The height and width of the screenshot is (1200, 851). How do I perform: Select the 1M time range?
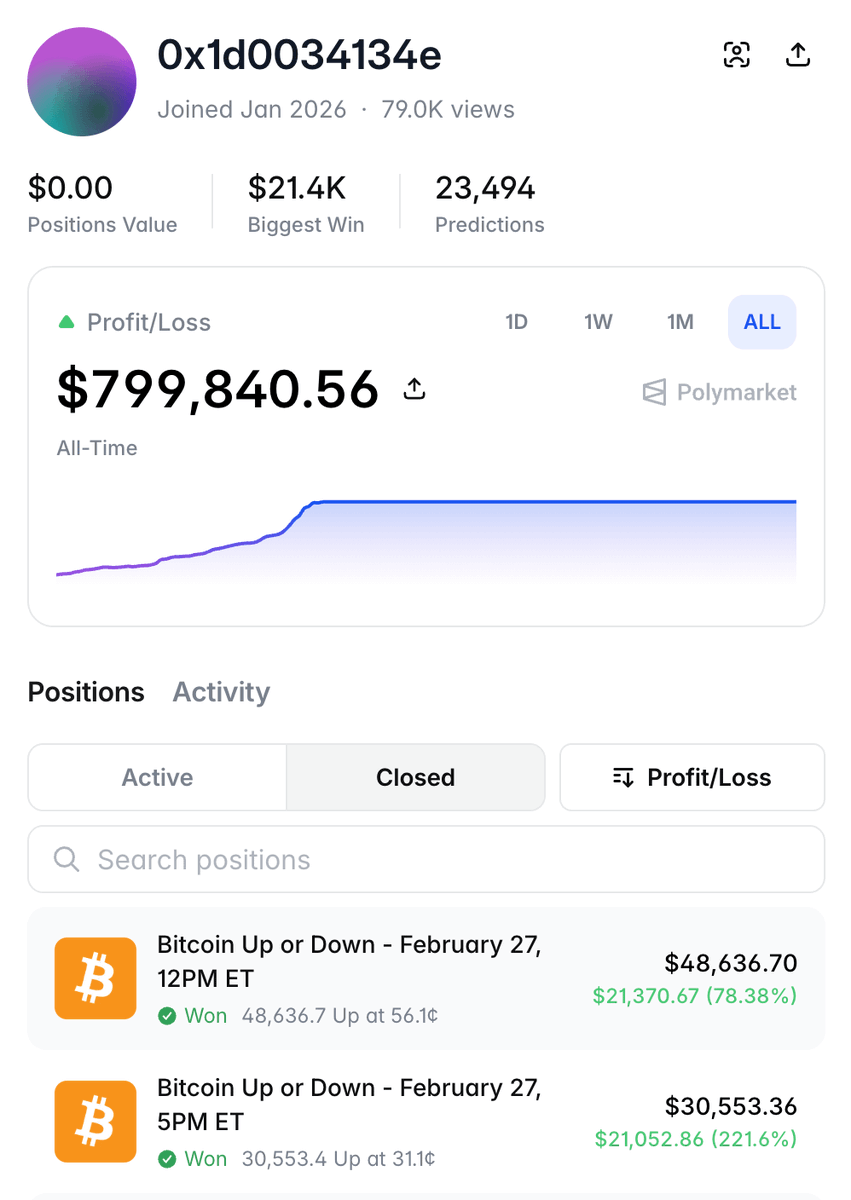(680, 322)
